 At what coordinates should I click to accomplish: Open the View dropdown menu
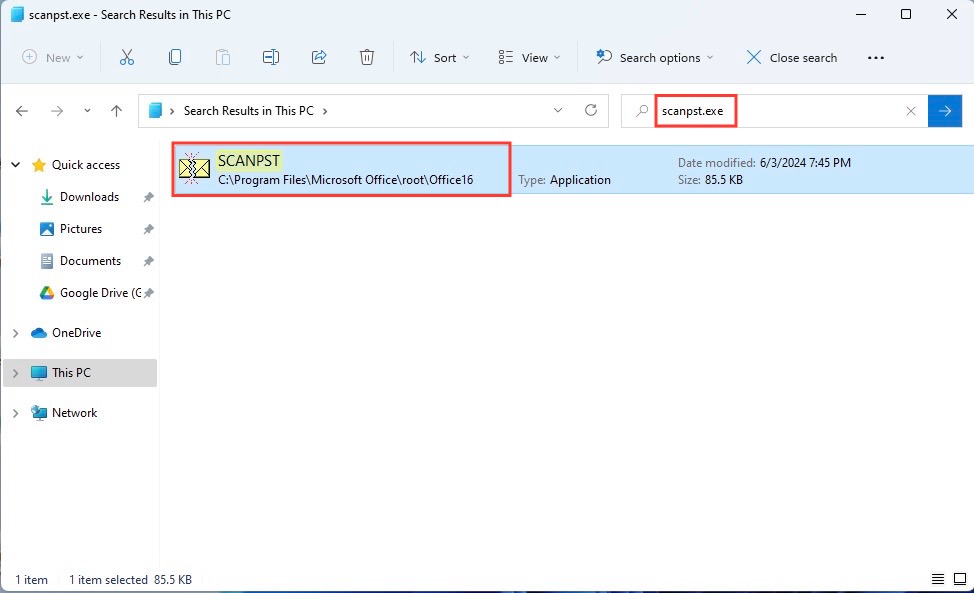pyautogui.click(x=529, y=58)
